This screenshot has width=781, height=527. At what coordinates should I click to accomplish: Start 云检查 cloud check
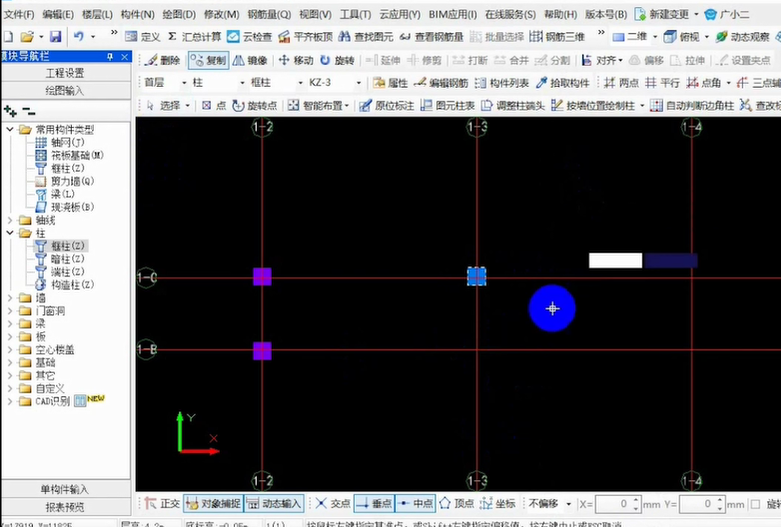tap(250, 36)
